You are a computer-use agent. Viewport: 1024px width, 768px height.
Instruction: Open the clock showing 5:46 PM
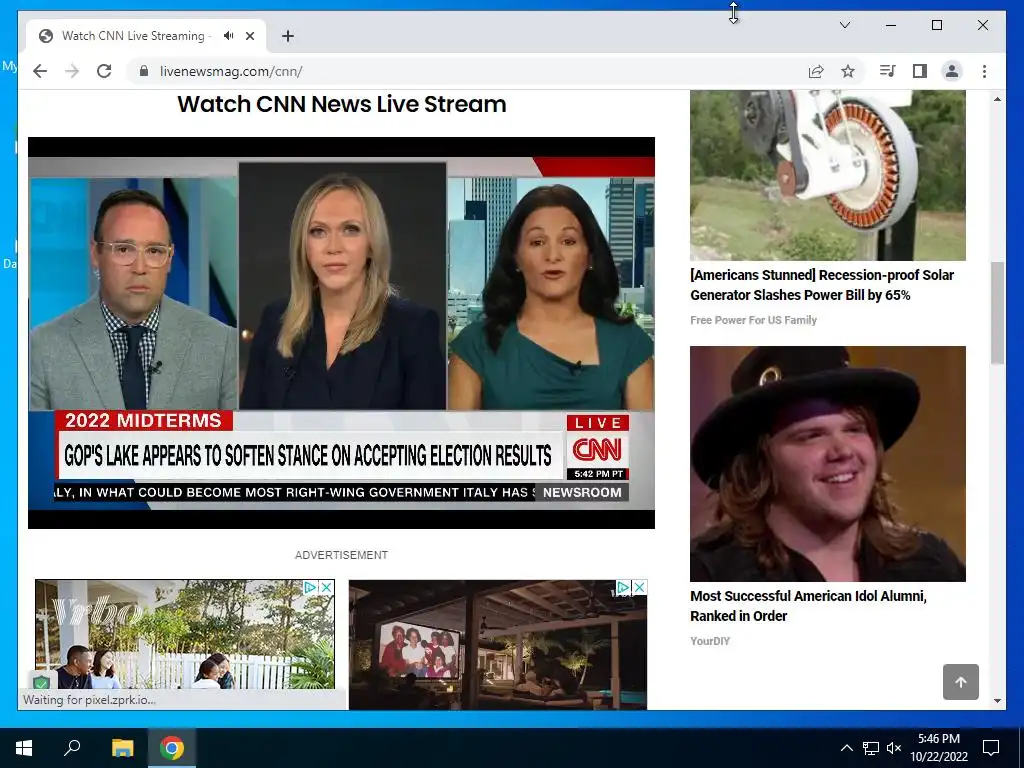939,748
